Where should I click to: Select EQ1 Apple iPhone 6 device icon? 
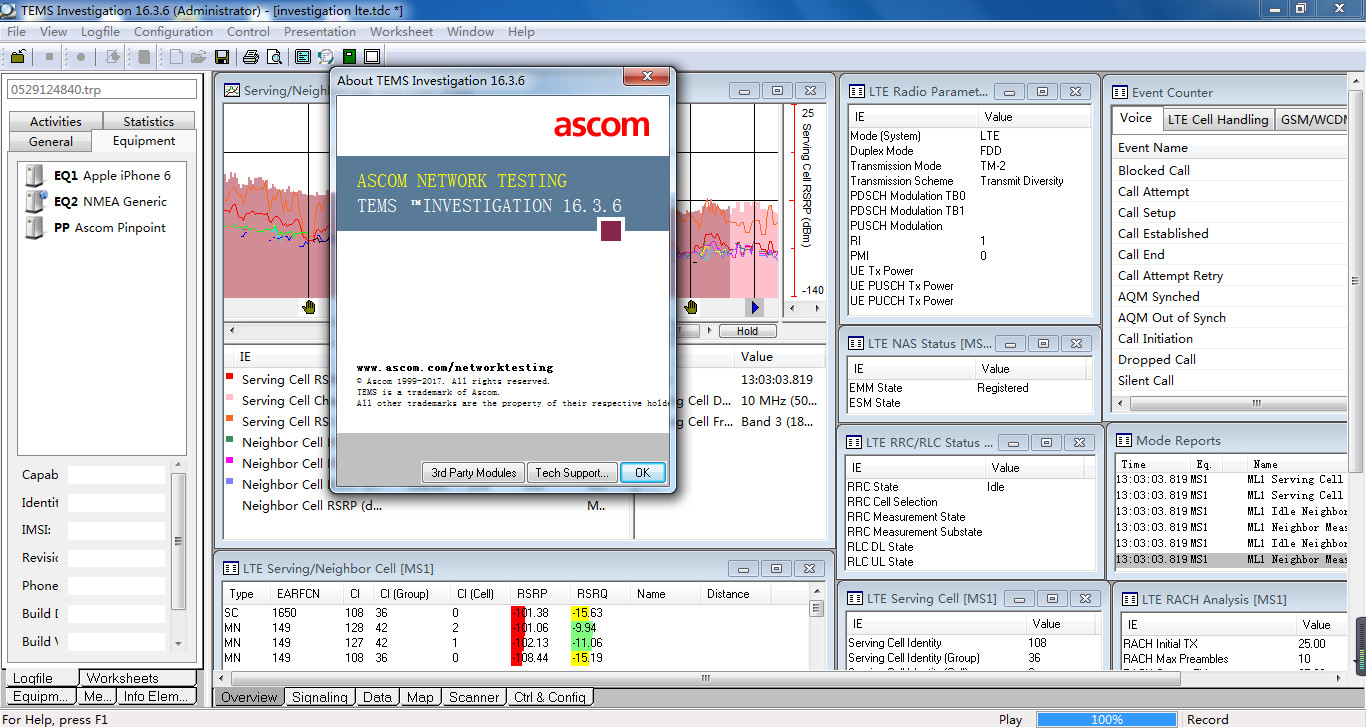35,176
